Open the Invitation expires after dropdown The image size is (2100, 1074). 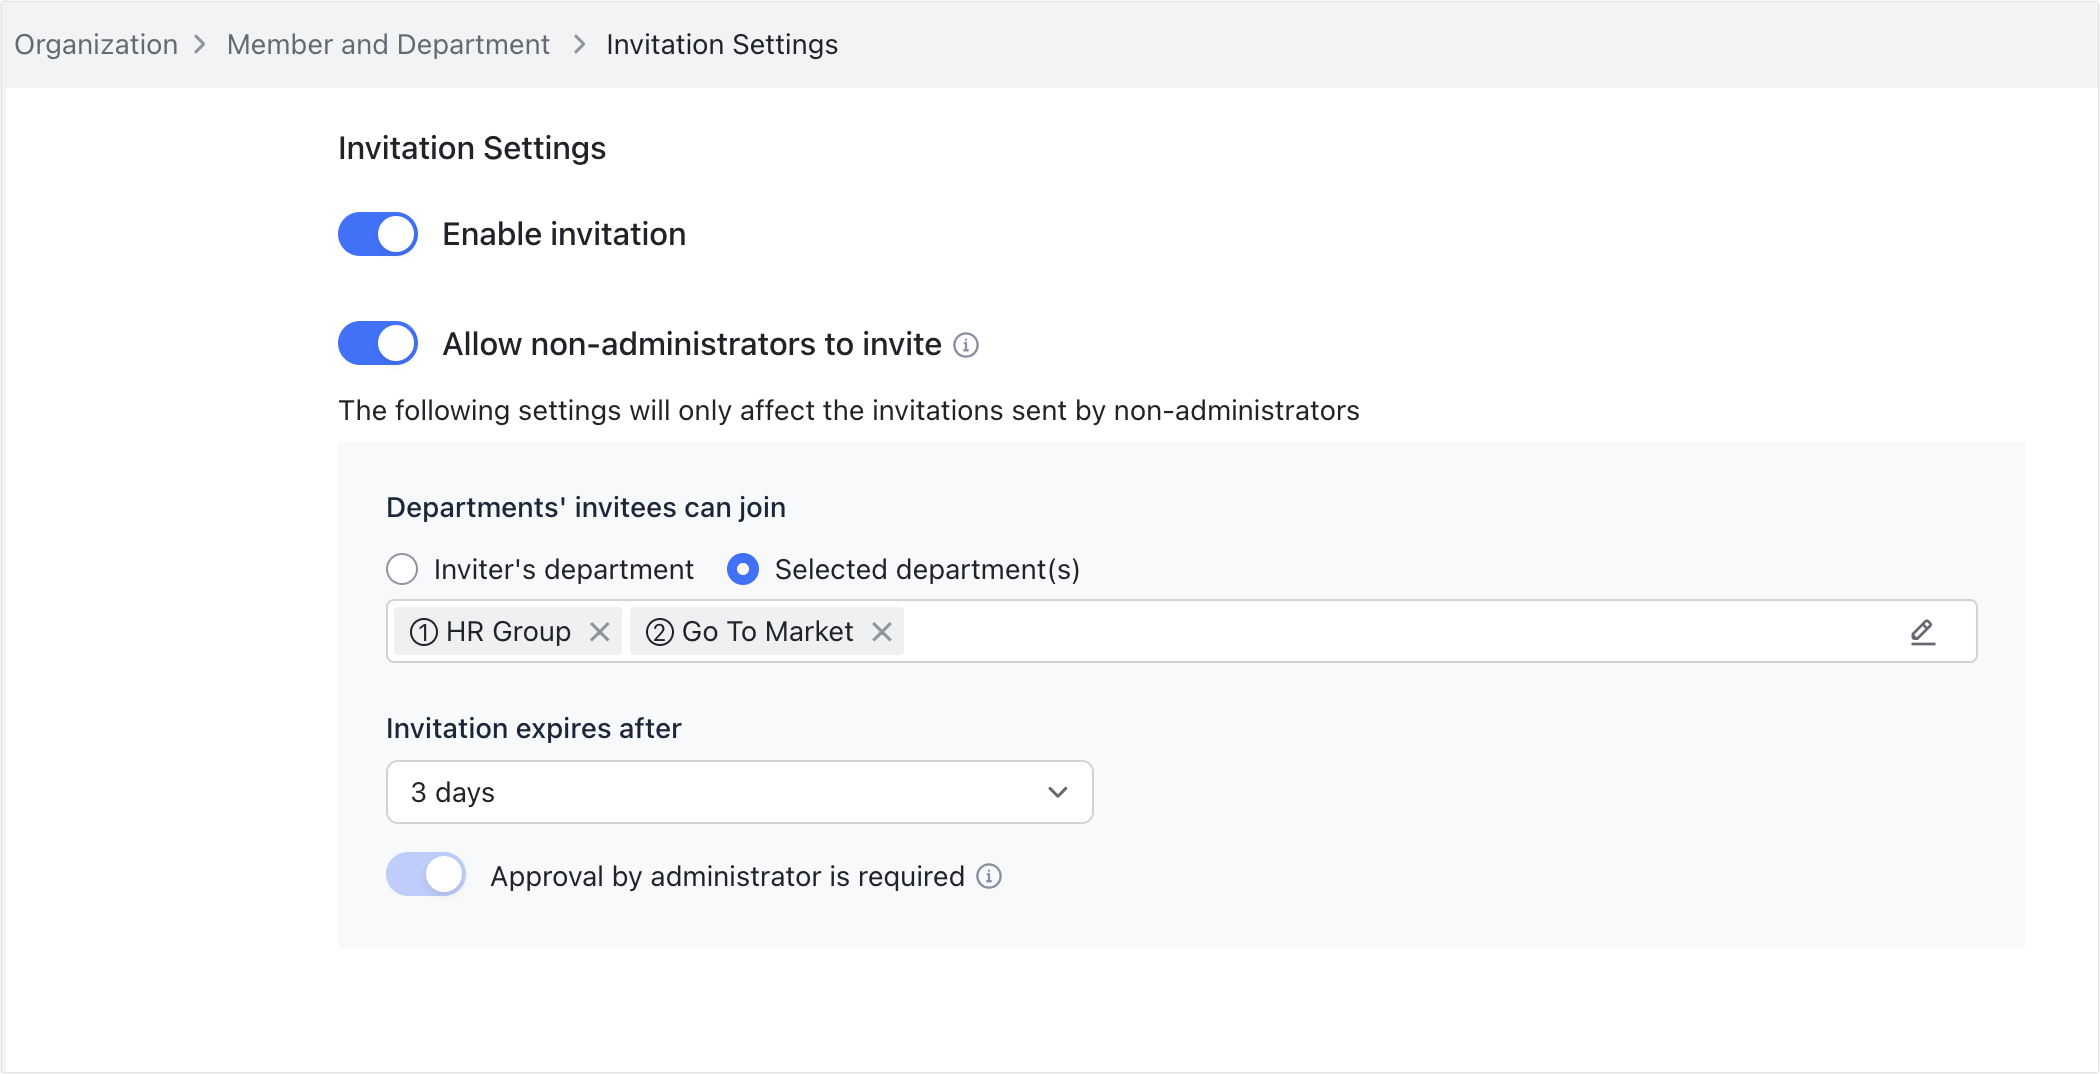point(740,792)
